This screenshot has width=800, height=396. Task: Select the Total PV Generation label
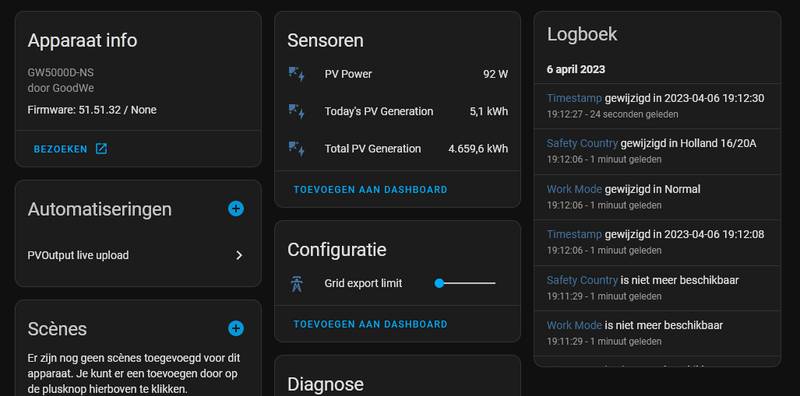tap(372, 149)
